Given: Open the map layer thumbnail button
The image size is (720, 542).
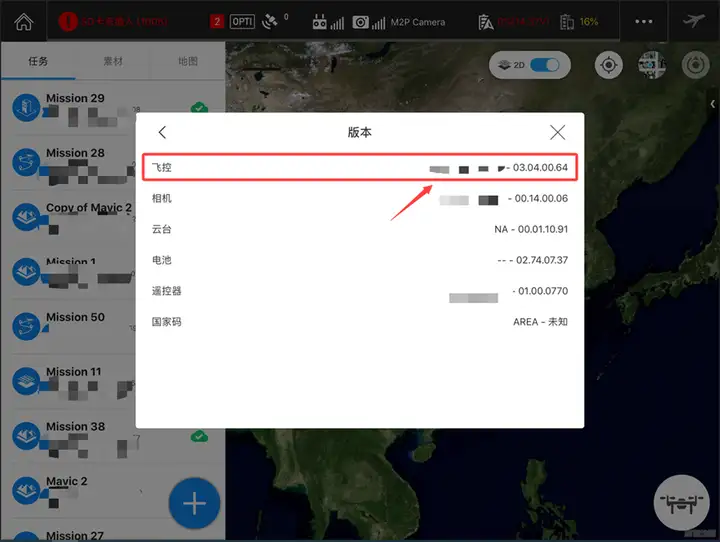Looking at the screenshot, I should click(652, 65).
